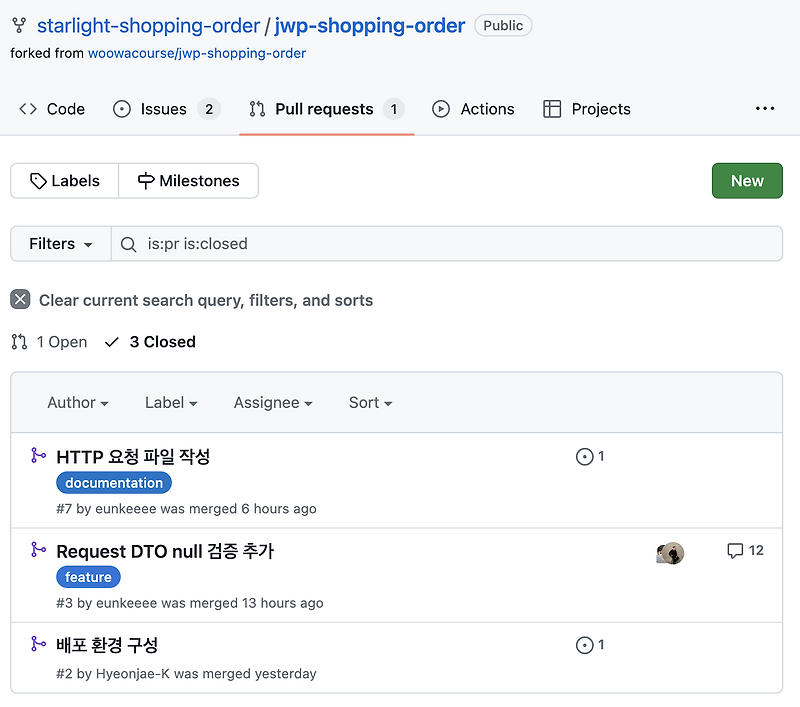Viewport: 800px width, 707px height.
Task: Click the magnifier icon in the filter bar
Action: [x=127, y=243]
